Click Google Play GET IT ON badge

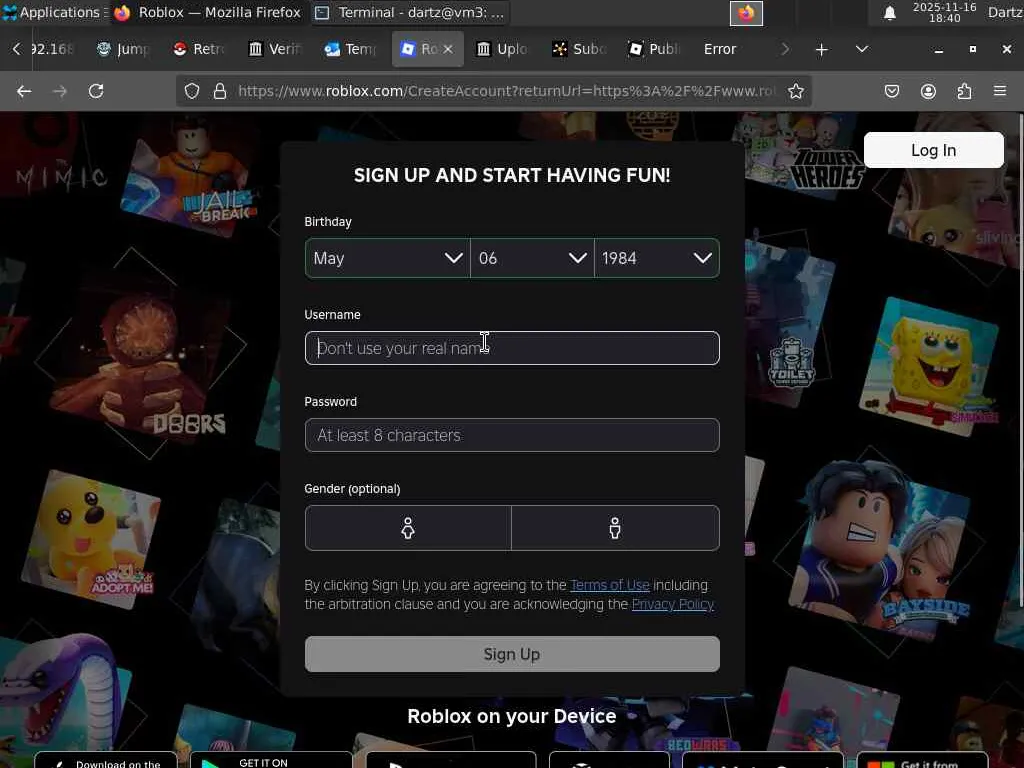pyautogui.click(x=271, y=760)
